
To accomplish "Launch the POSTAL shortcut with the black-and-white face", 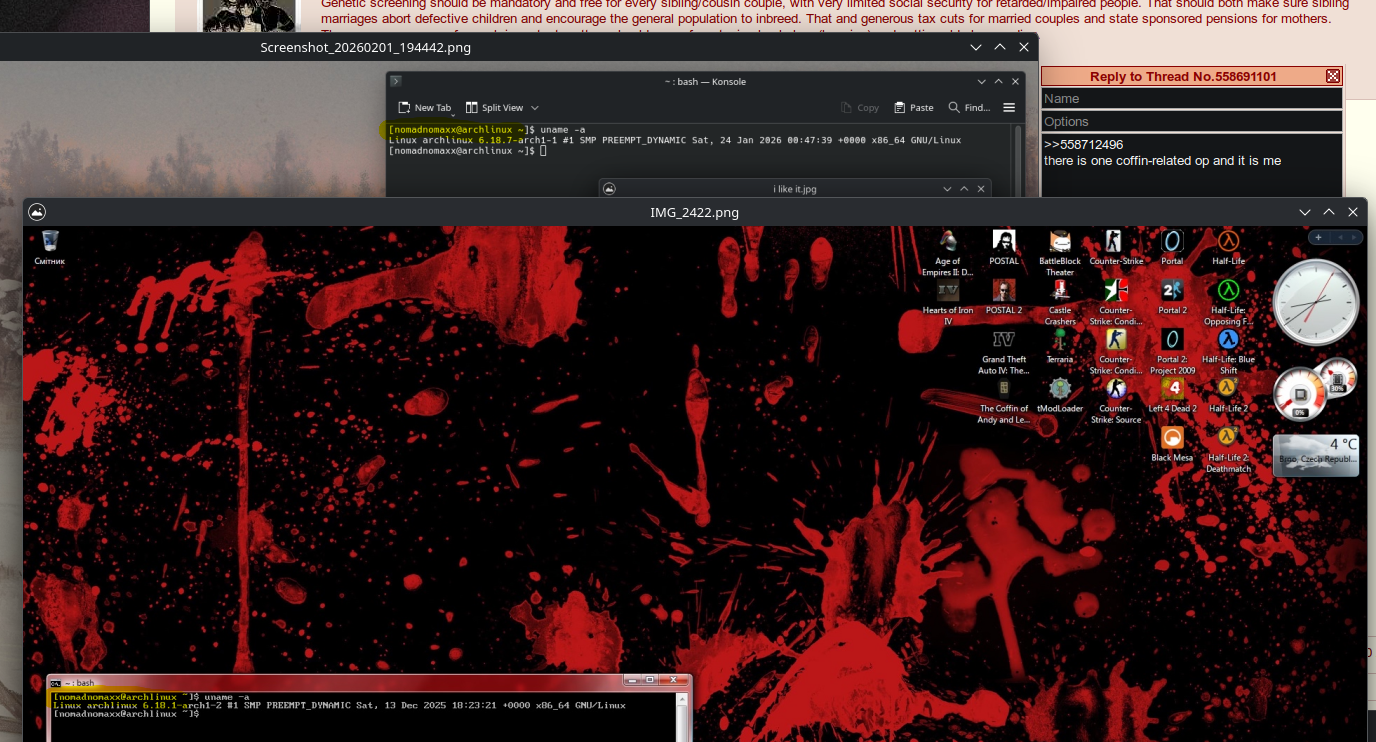I will coord(1004,248).
